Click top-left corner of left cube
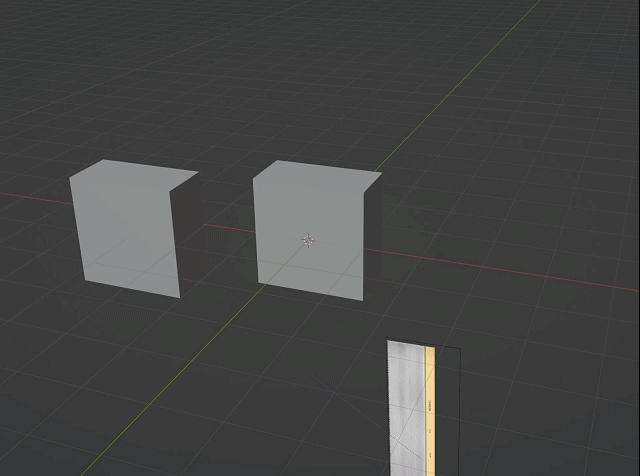Image resolution: width=640 pixels, height=476 pixels. [71, 178]
